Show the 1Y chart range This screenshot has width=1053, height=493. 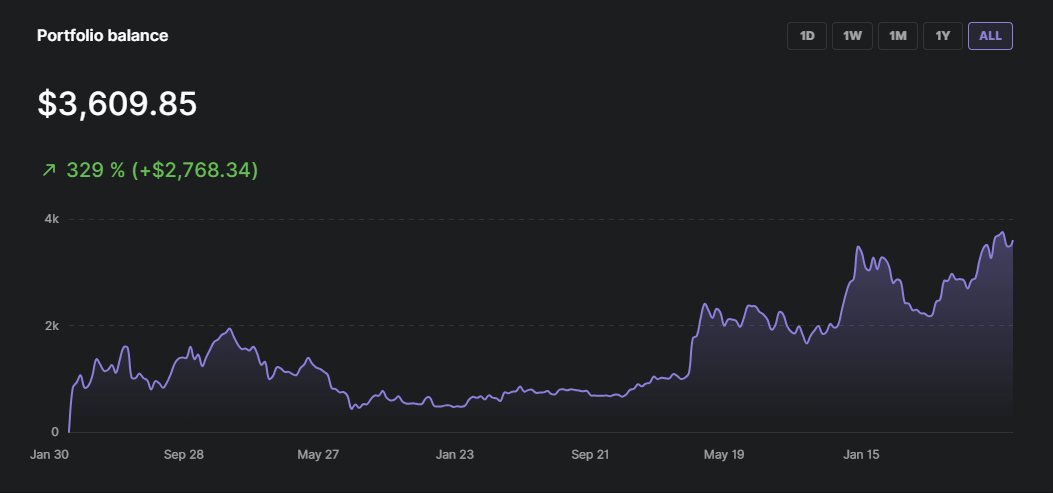tap(942, 36)
